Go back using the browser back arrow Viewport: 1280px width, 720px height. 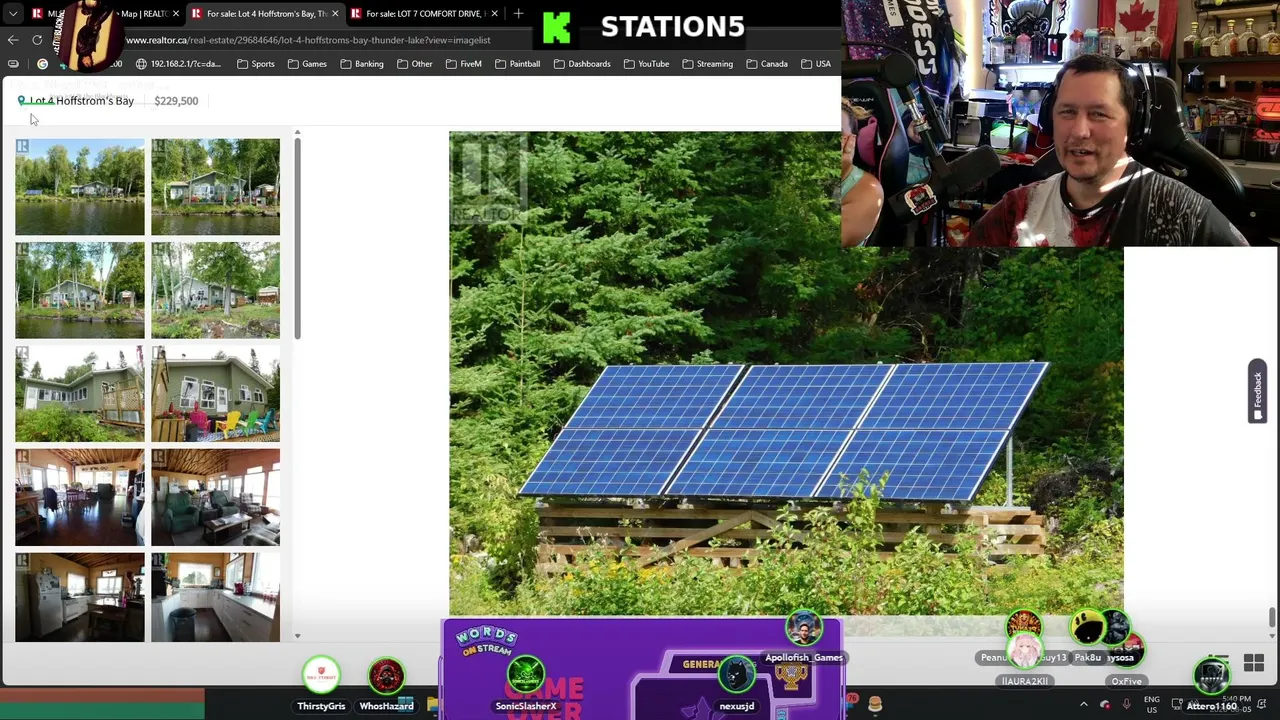tap(13, 40)
